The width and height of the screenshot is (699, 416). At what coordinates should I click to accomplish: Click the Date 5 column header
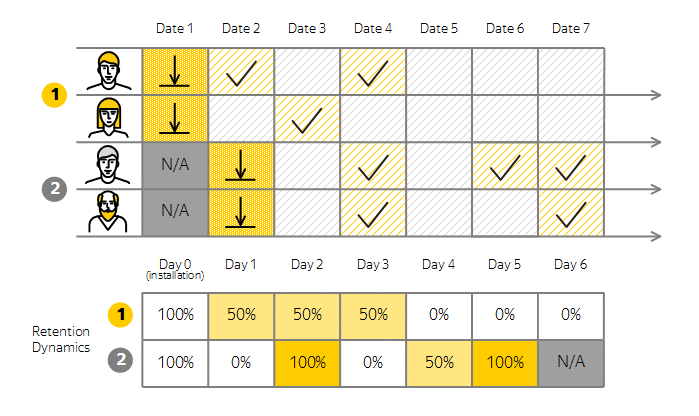(439, 29)
